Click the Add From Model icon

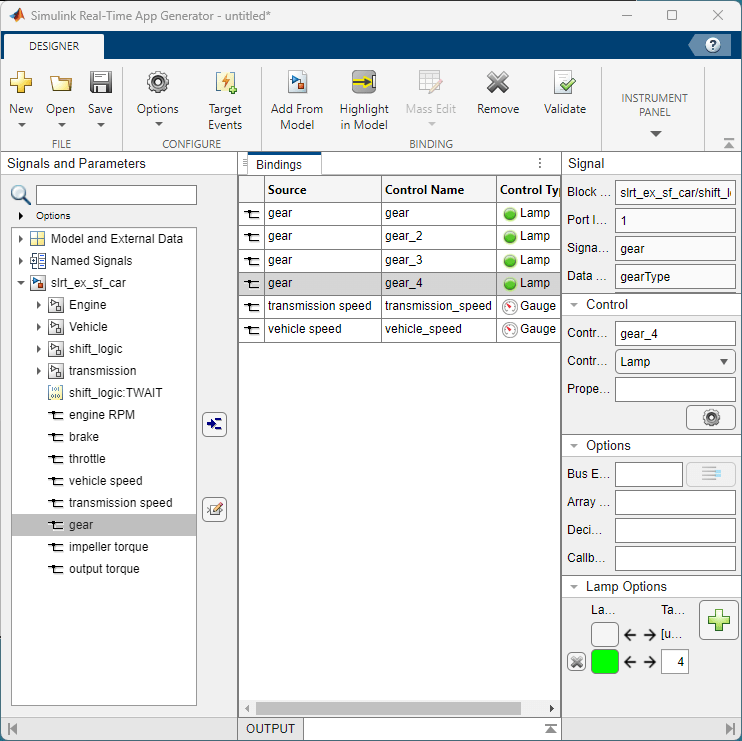297,84
